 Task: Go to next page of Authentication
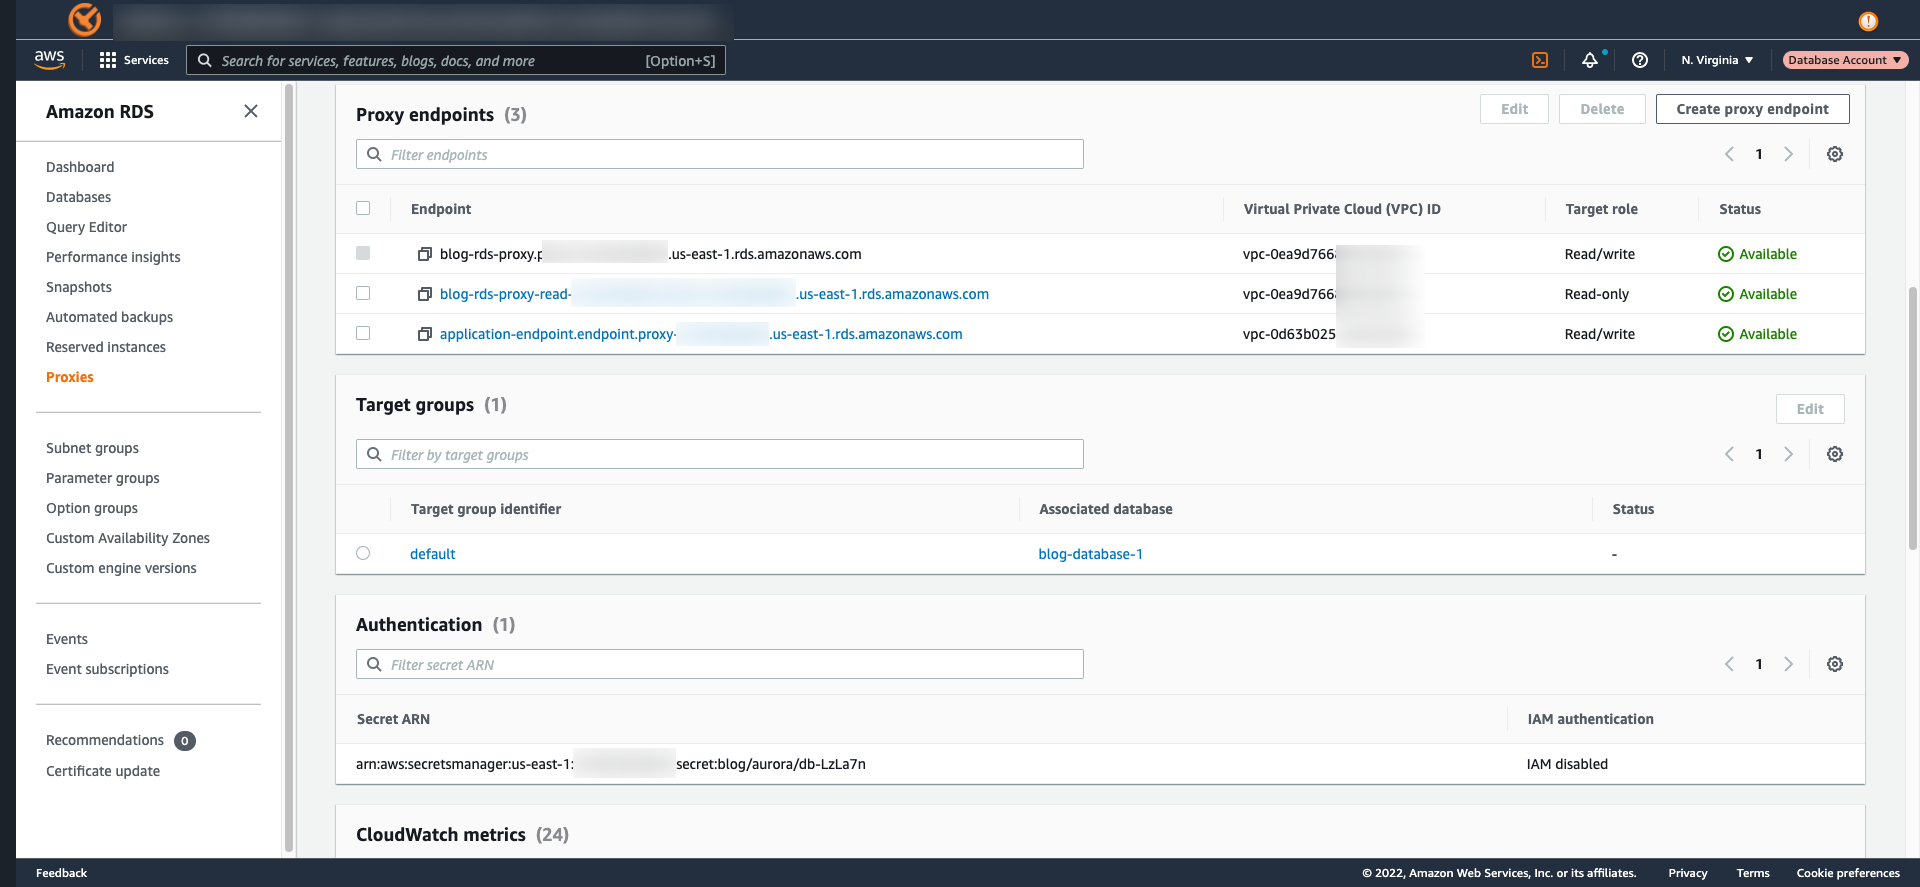click(x=1789, y=664)
